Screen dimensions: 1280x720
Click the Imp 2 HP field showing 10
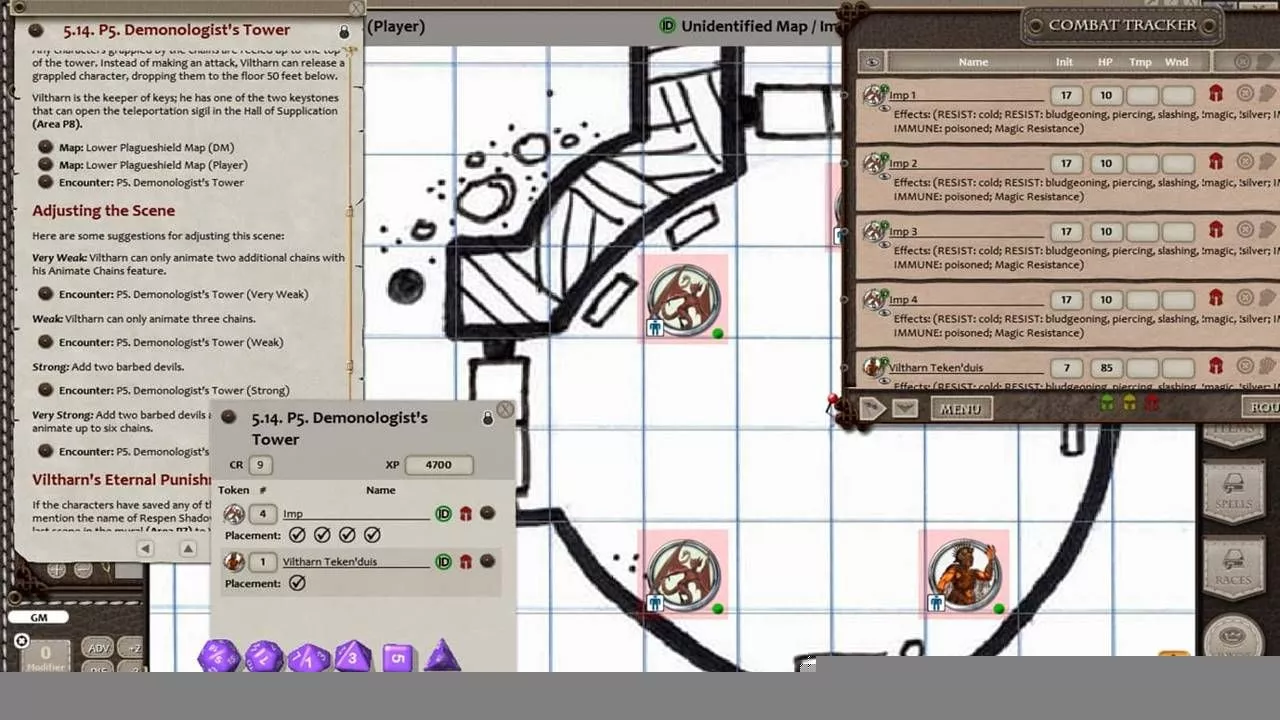click(x=1106, y=163)
